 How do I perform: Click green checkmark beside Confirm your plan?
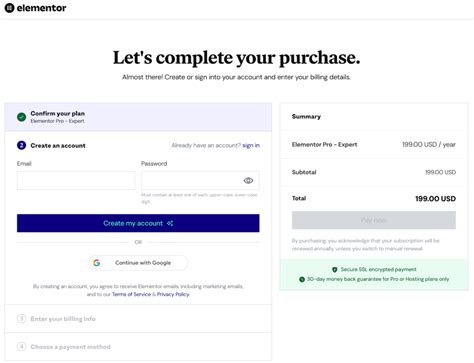coord(21,117)
